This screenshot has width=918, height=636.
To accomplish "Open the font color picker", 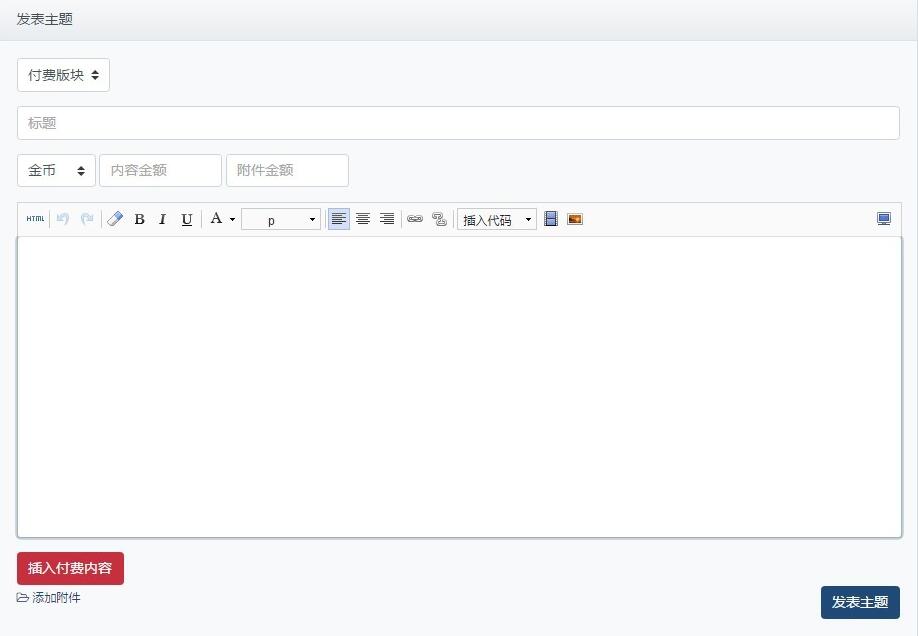I will point(222,219).
